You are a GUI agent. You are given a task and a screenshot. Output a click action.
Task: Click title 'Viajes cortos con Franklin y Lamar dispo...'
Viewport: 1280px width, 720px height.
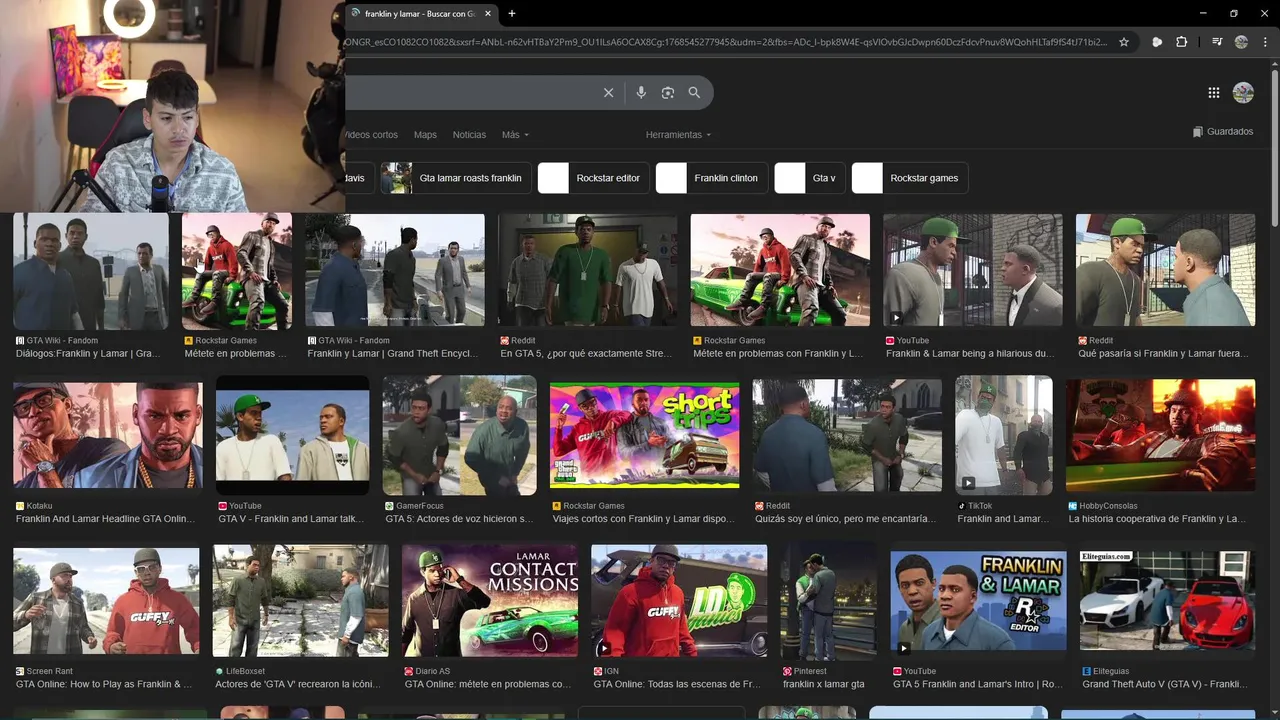(x=643, y=519)
